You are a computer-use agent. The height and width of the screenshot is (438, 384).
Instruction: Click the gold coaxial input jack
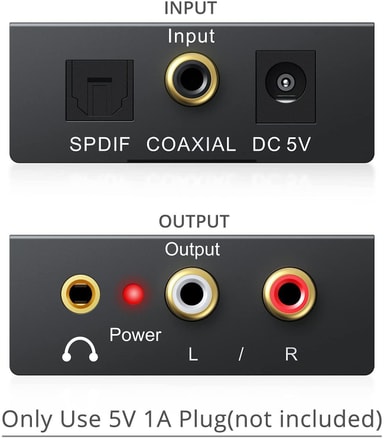[x=192, y=79]
